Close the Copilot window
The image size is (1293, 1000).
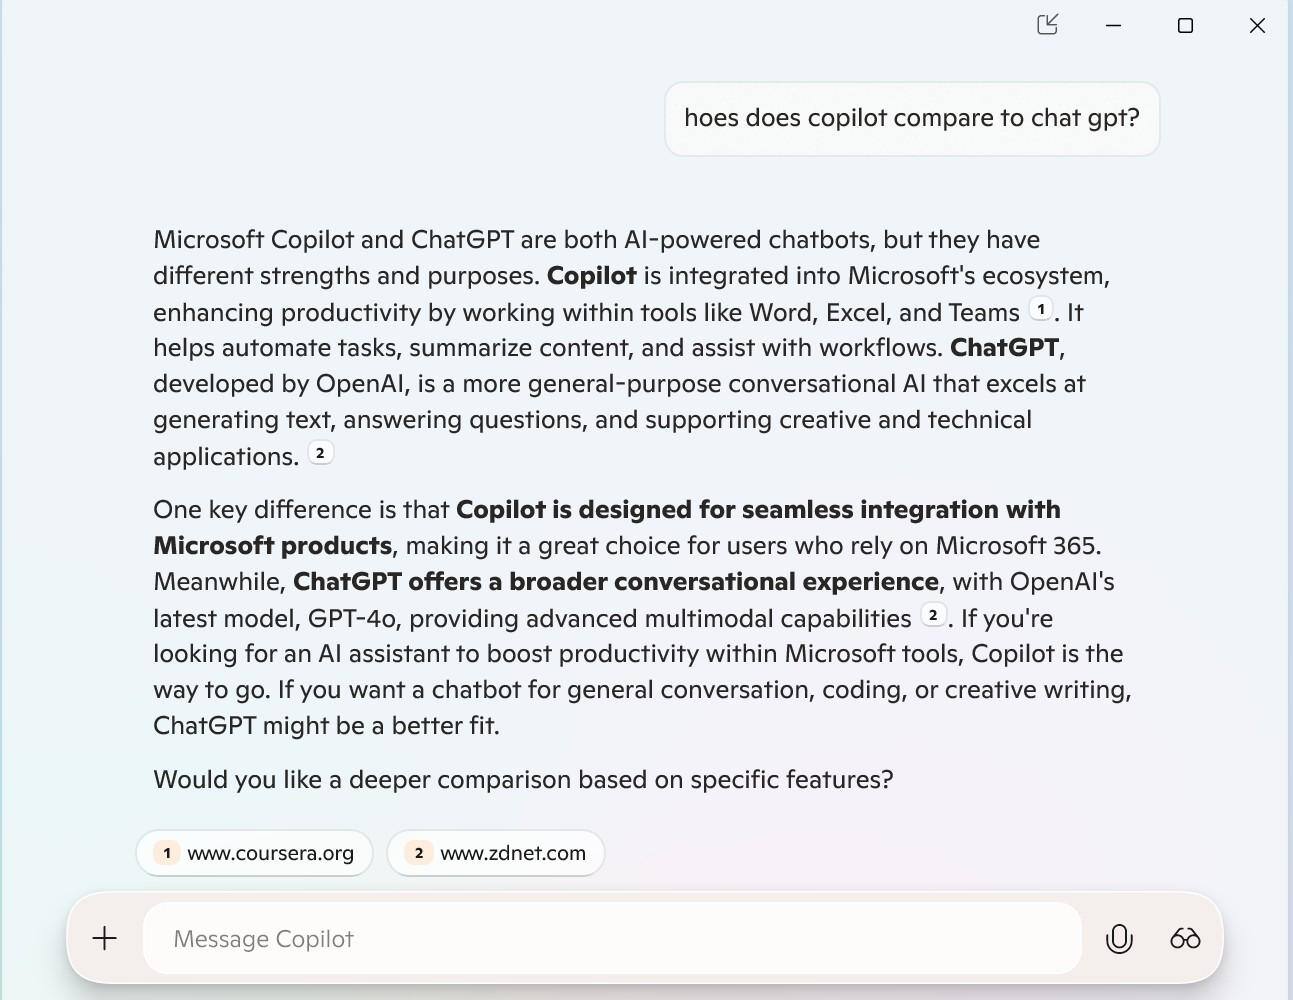point(1257,25)
